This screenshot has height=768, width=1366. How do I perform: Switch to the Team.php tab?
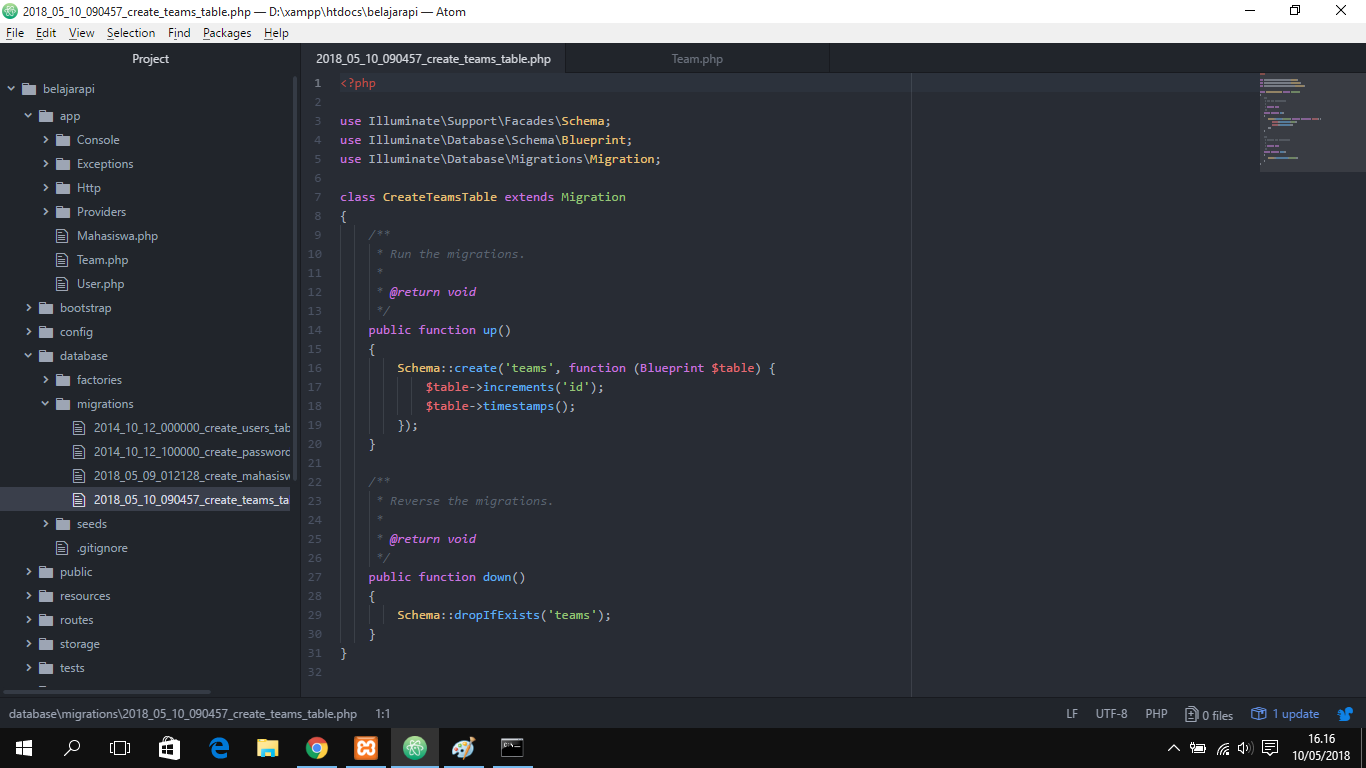click(x=697, y=58)
